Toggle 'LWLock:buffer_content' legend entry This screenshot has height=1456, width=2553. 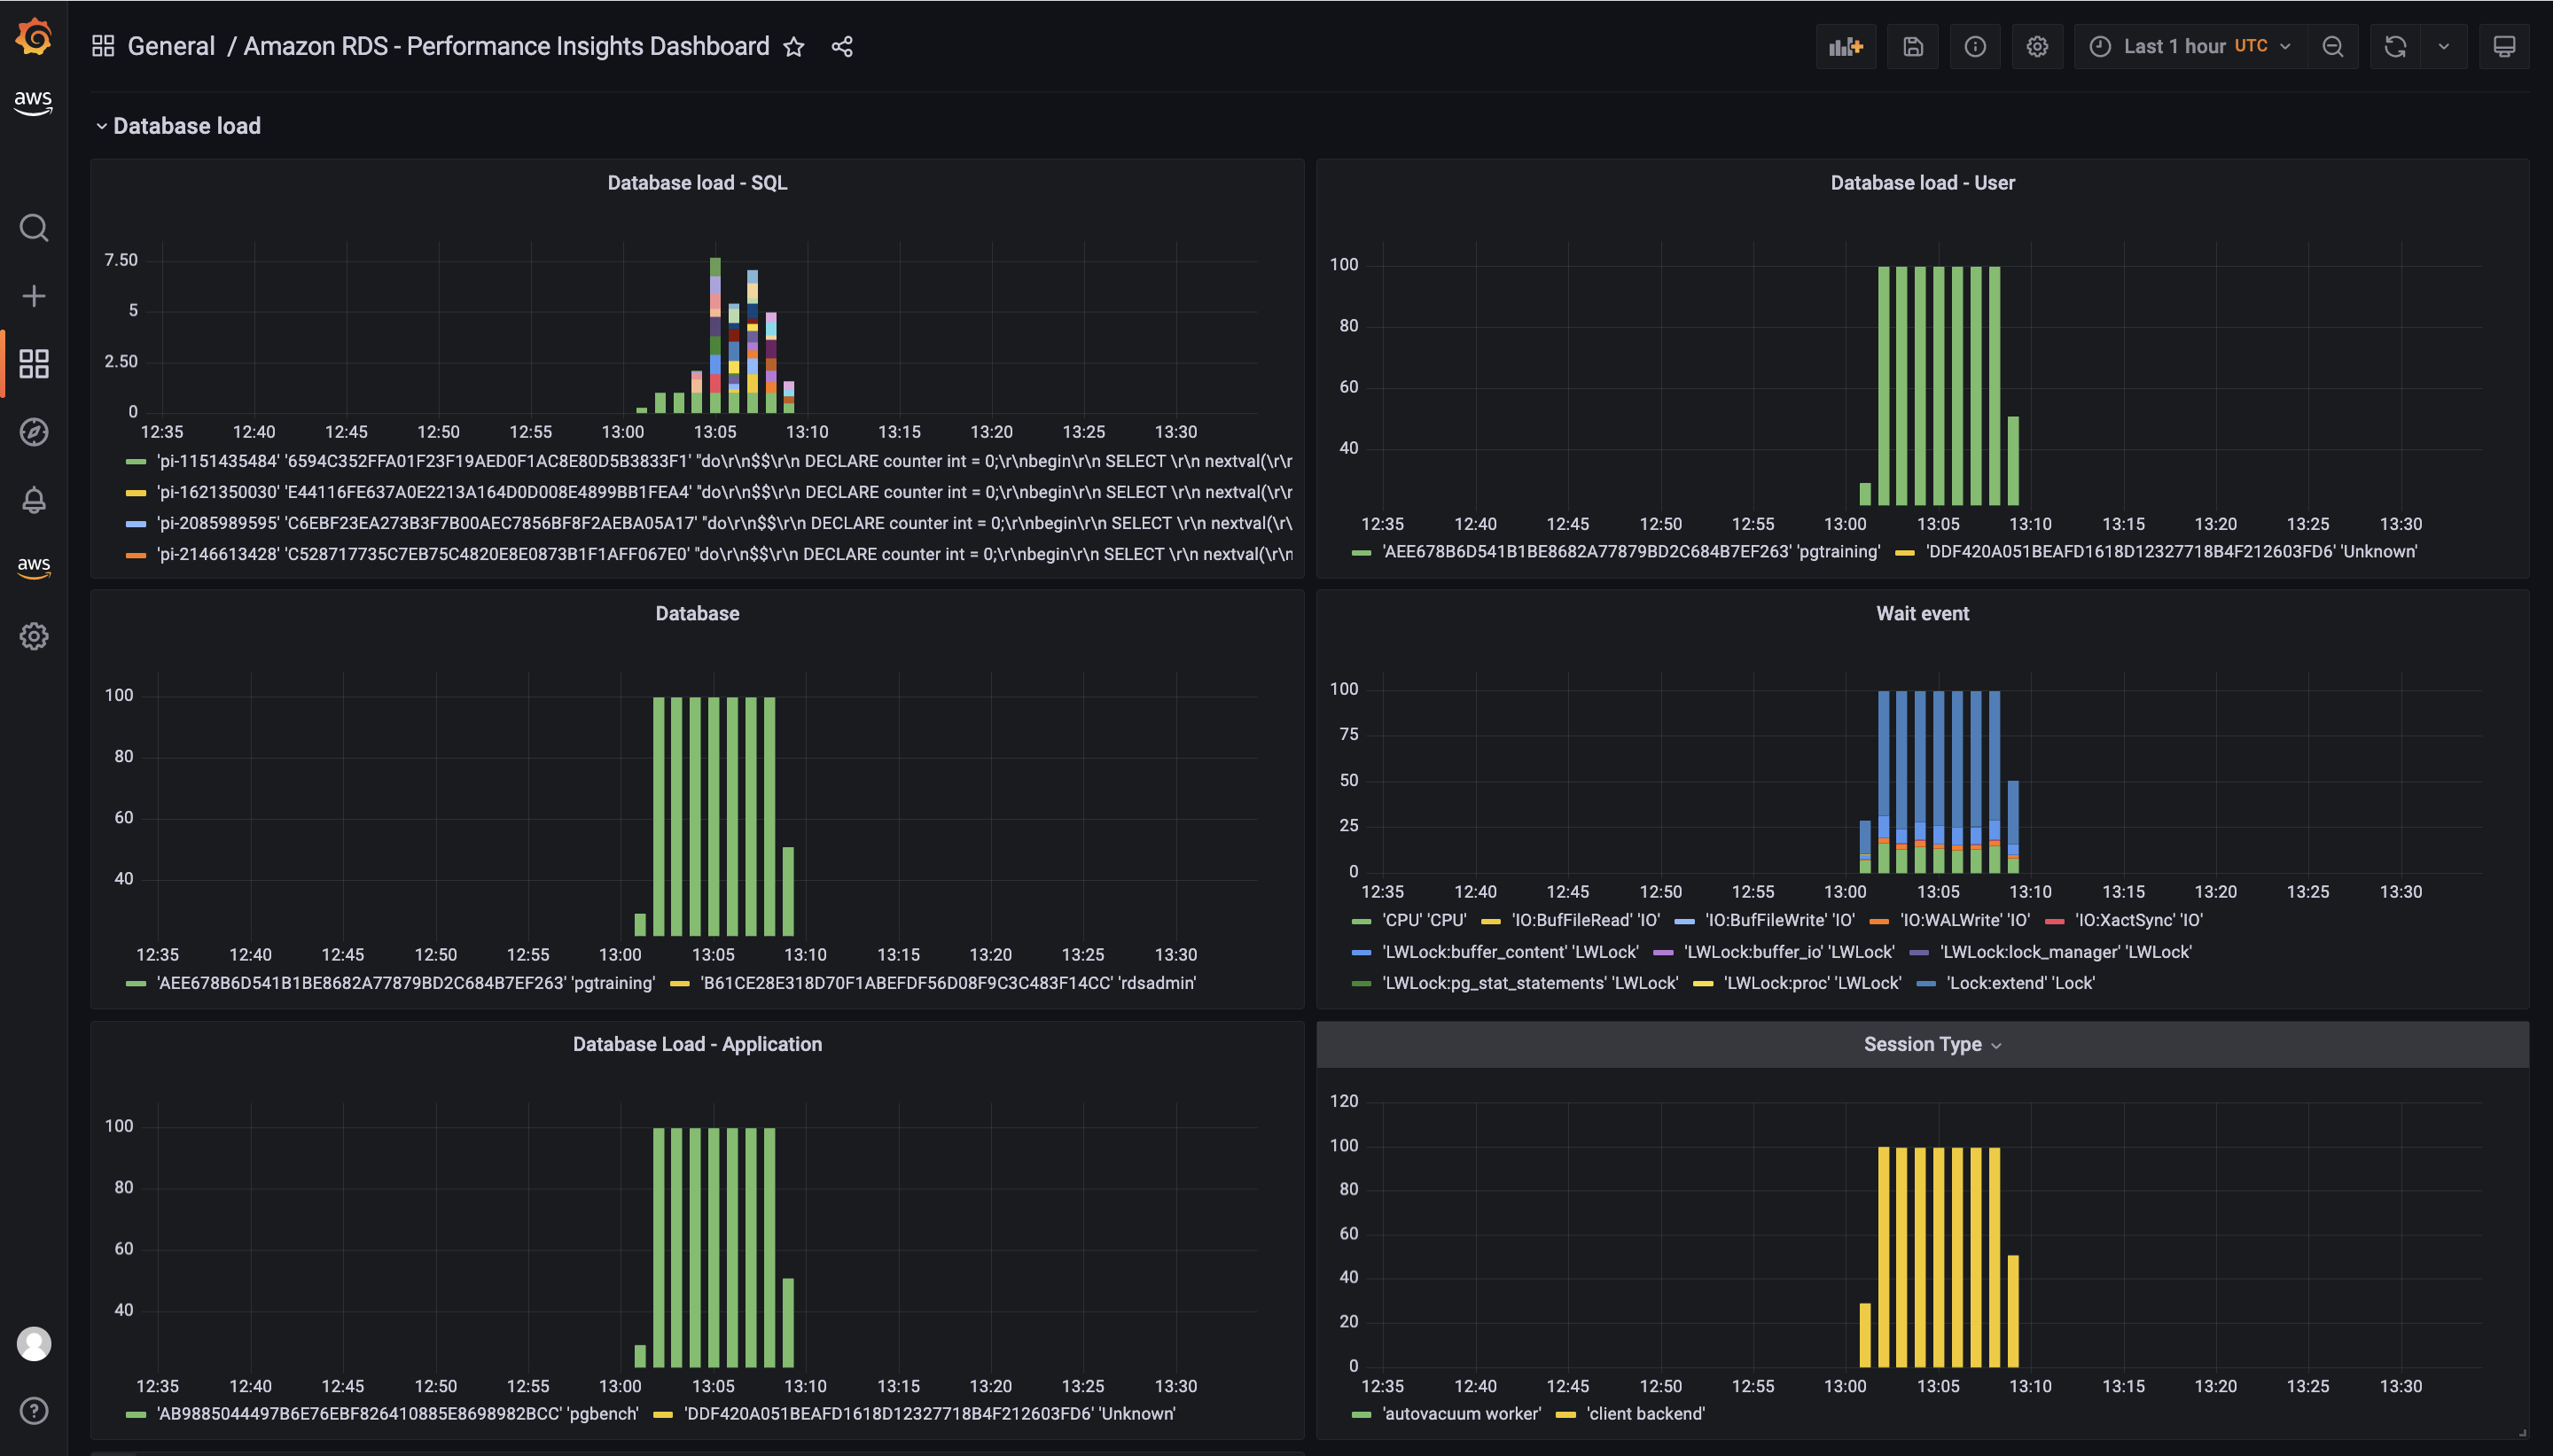[1510, 952]
